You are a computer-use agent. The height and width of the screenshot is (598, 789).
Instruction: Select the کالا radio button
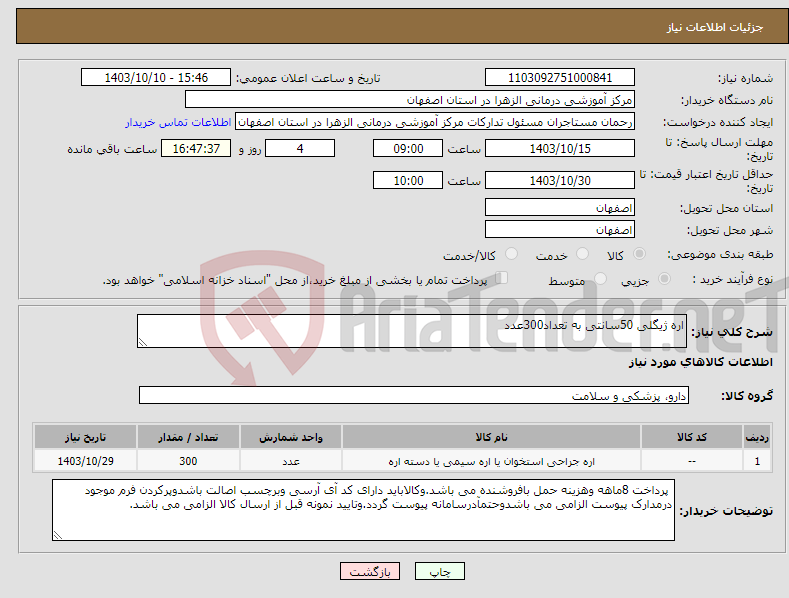[639, 254]
